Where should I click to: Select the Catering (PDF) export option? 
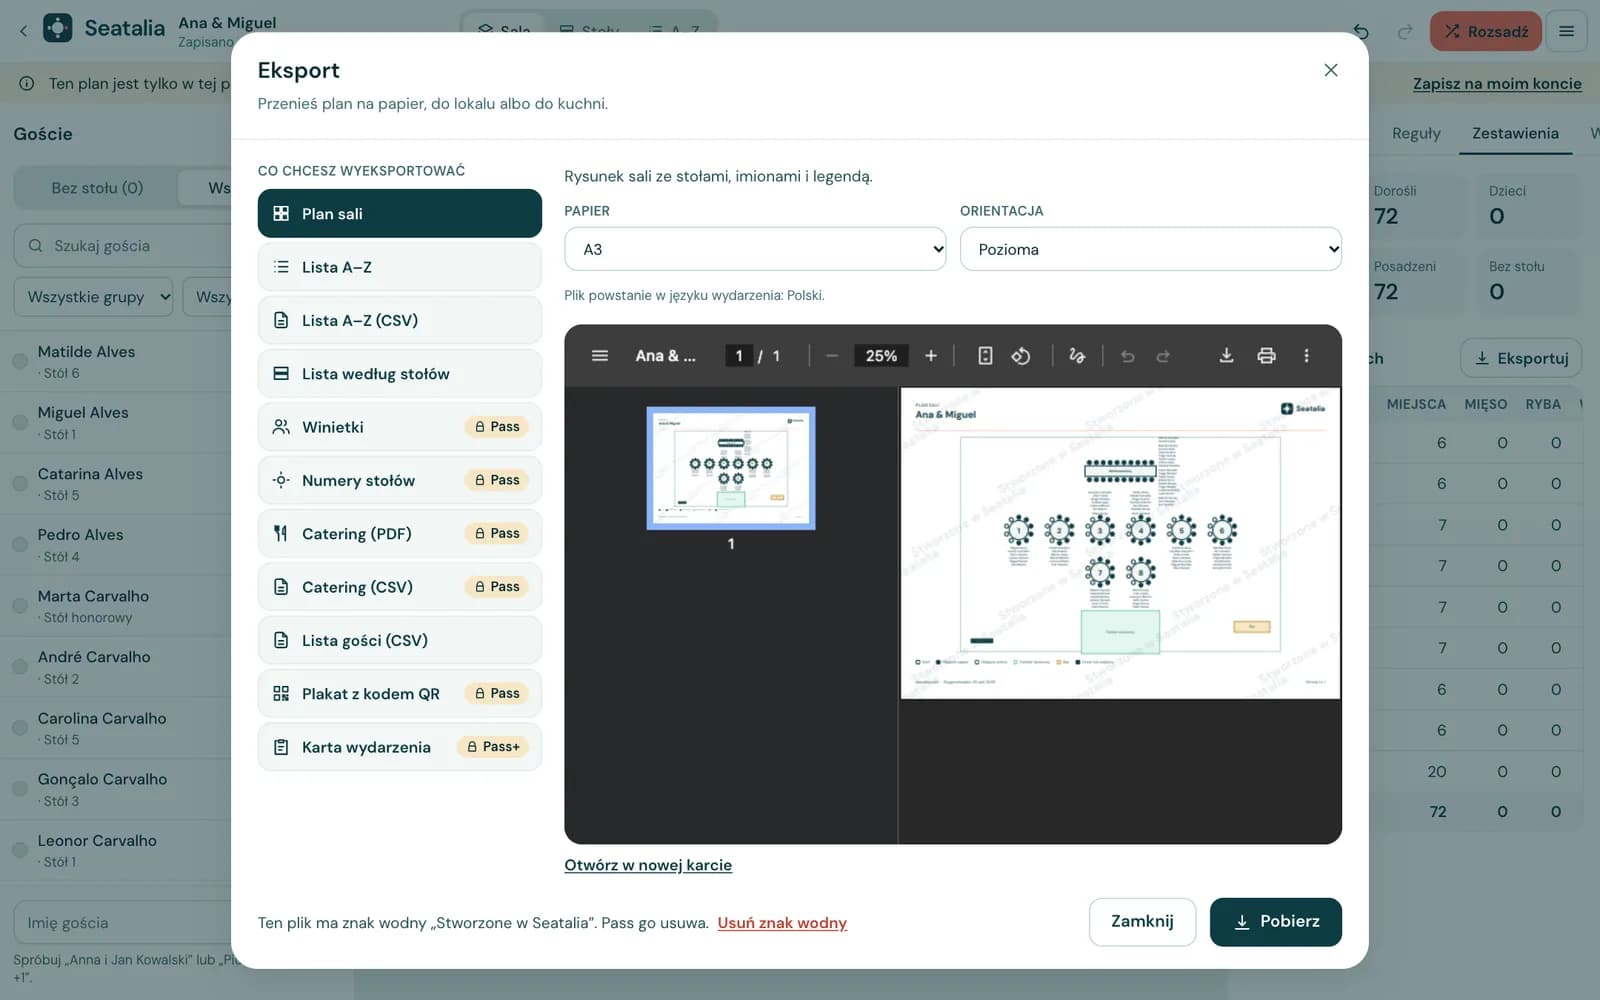tap(400, 533)
